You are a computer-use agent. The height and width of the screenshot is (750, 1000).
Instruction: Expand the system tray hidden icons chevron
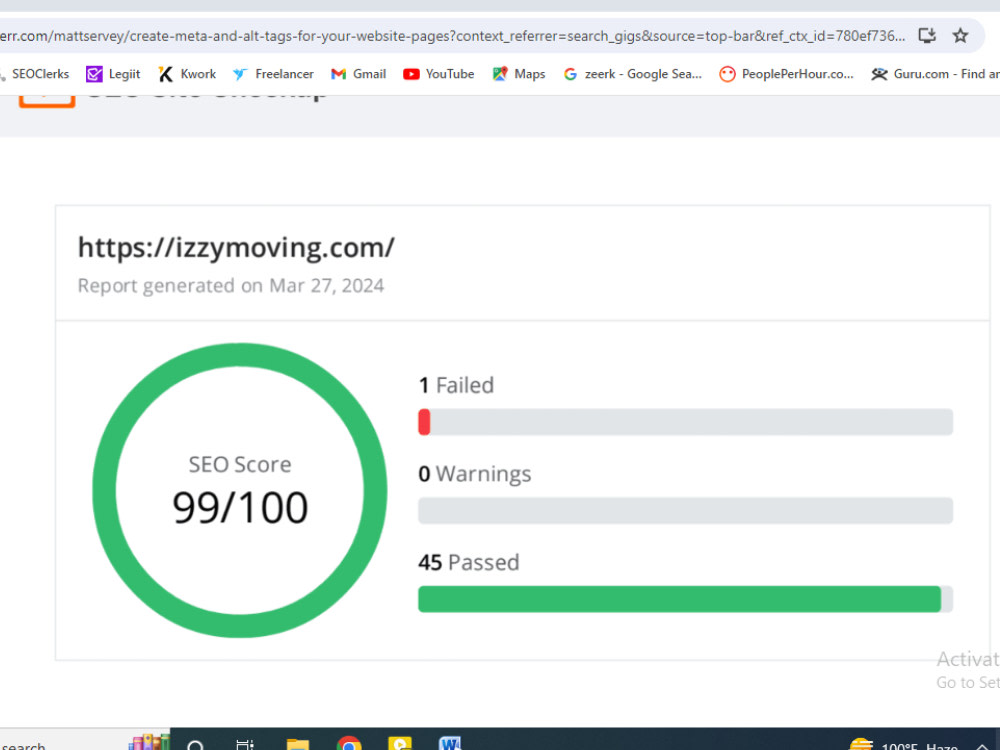[x=982, y=746]
